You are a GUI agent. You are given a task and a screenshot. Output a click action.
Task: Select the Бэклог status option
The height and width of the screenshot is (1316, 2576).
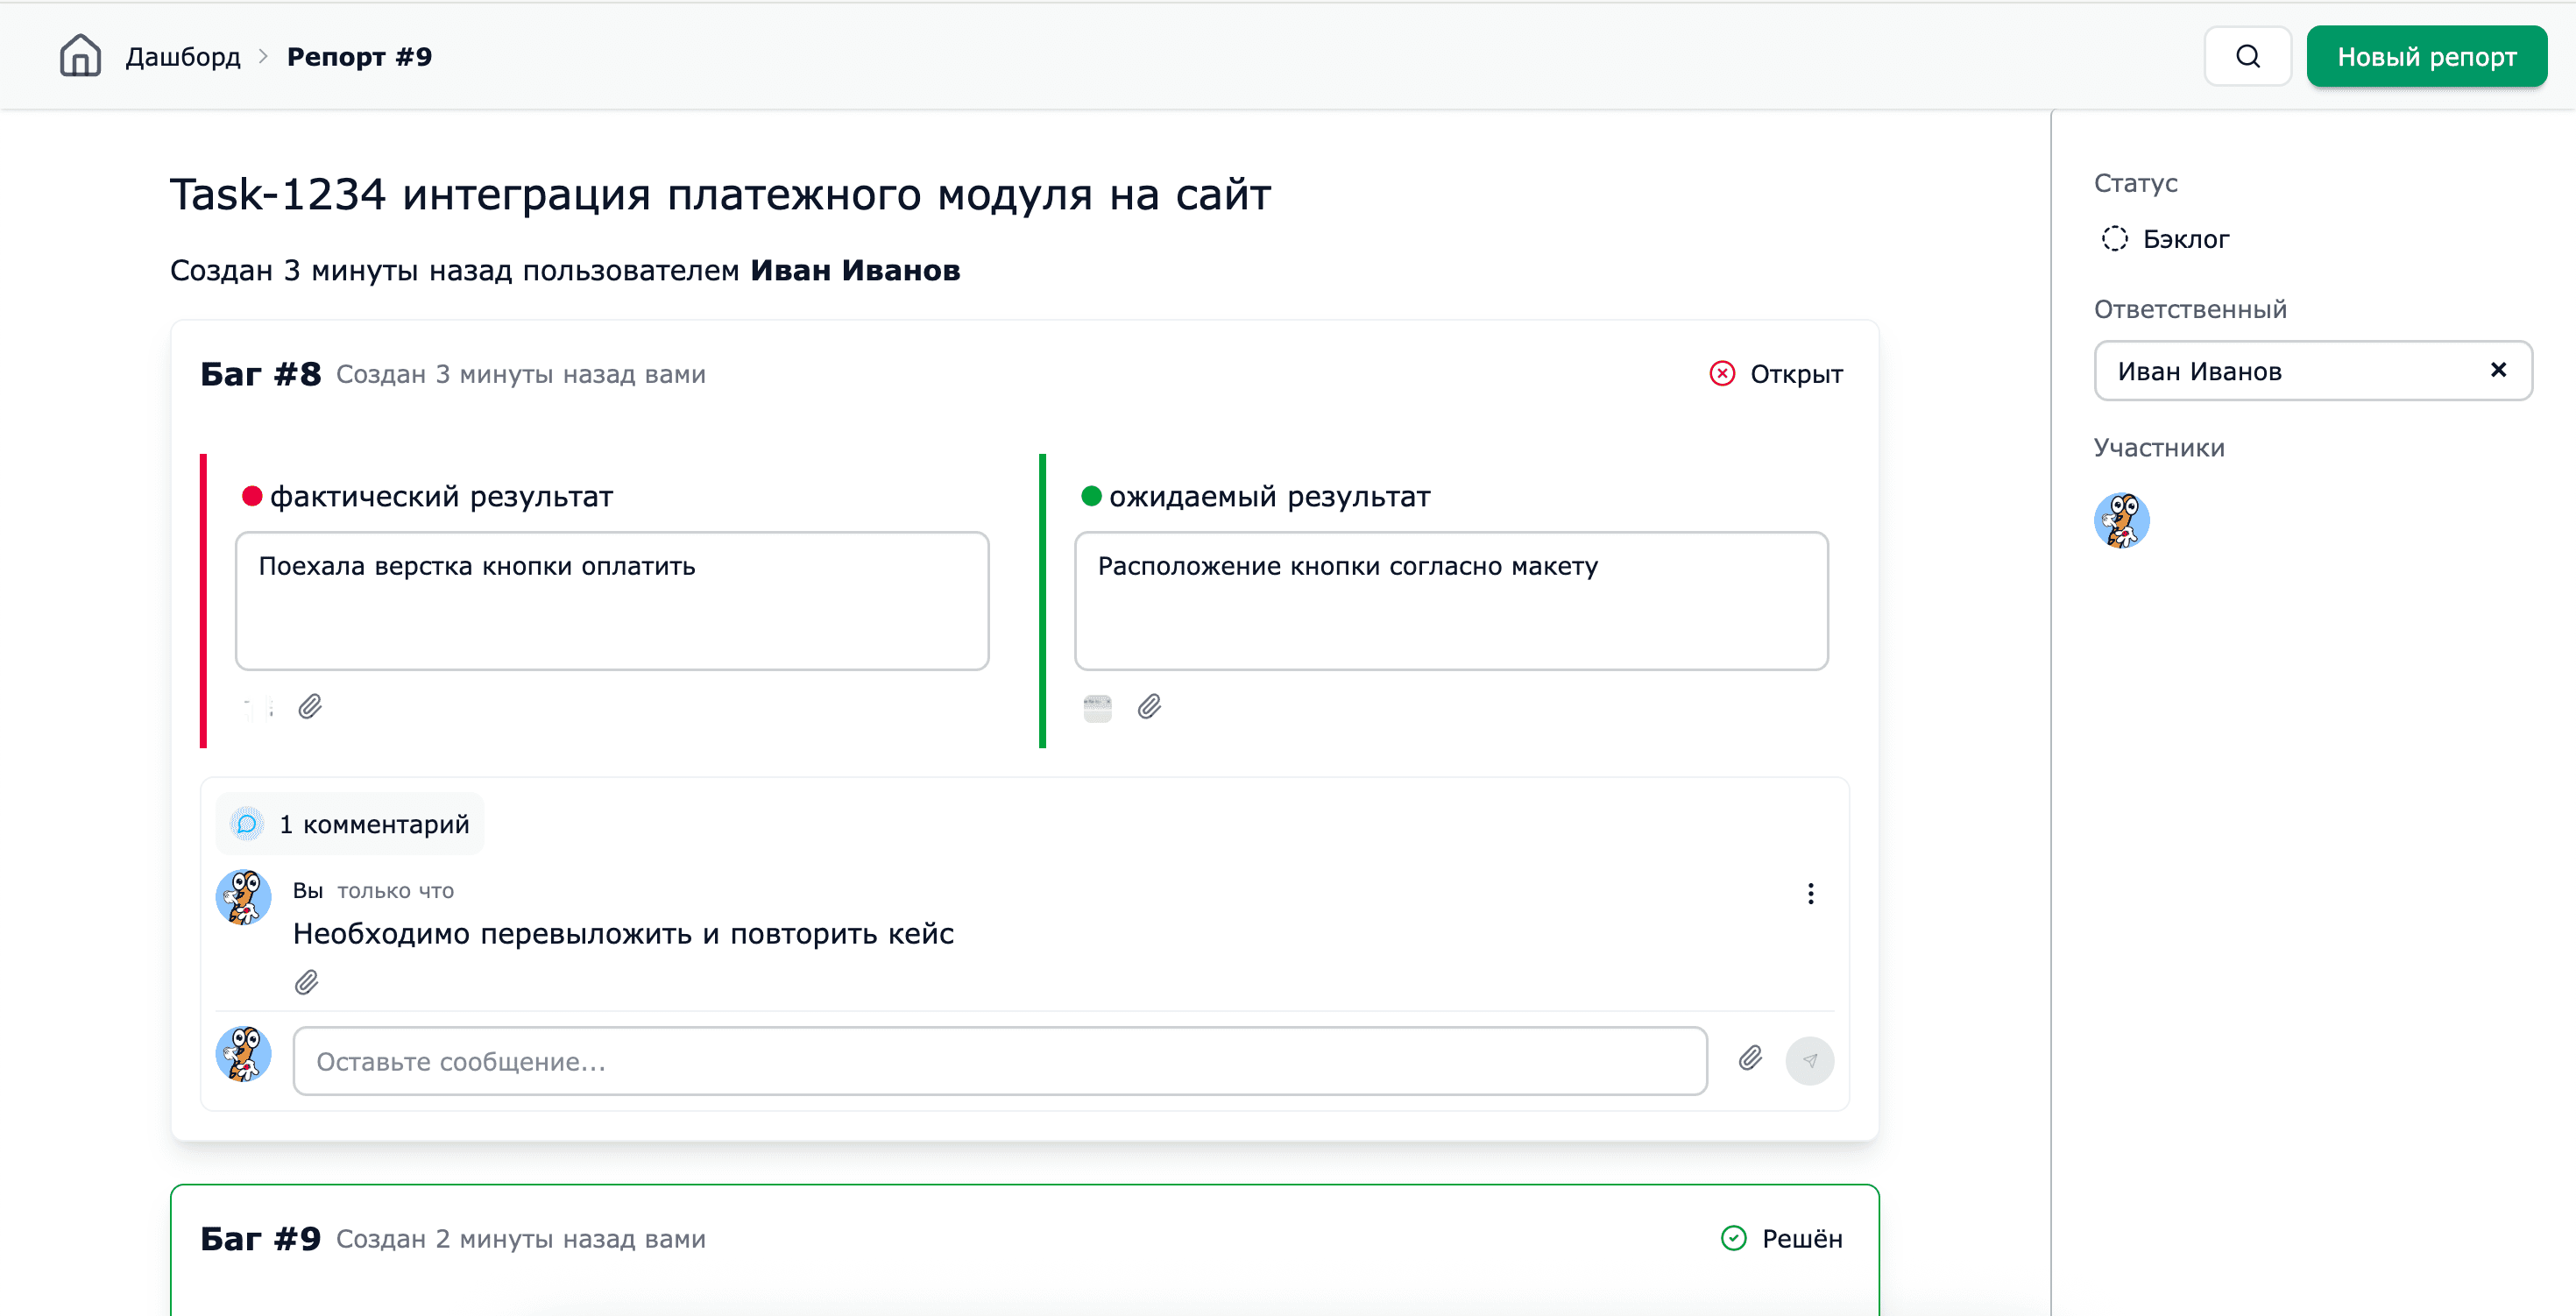click(2185, 238)
